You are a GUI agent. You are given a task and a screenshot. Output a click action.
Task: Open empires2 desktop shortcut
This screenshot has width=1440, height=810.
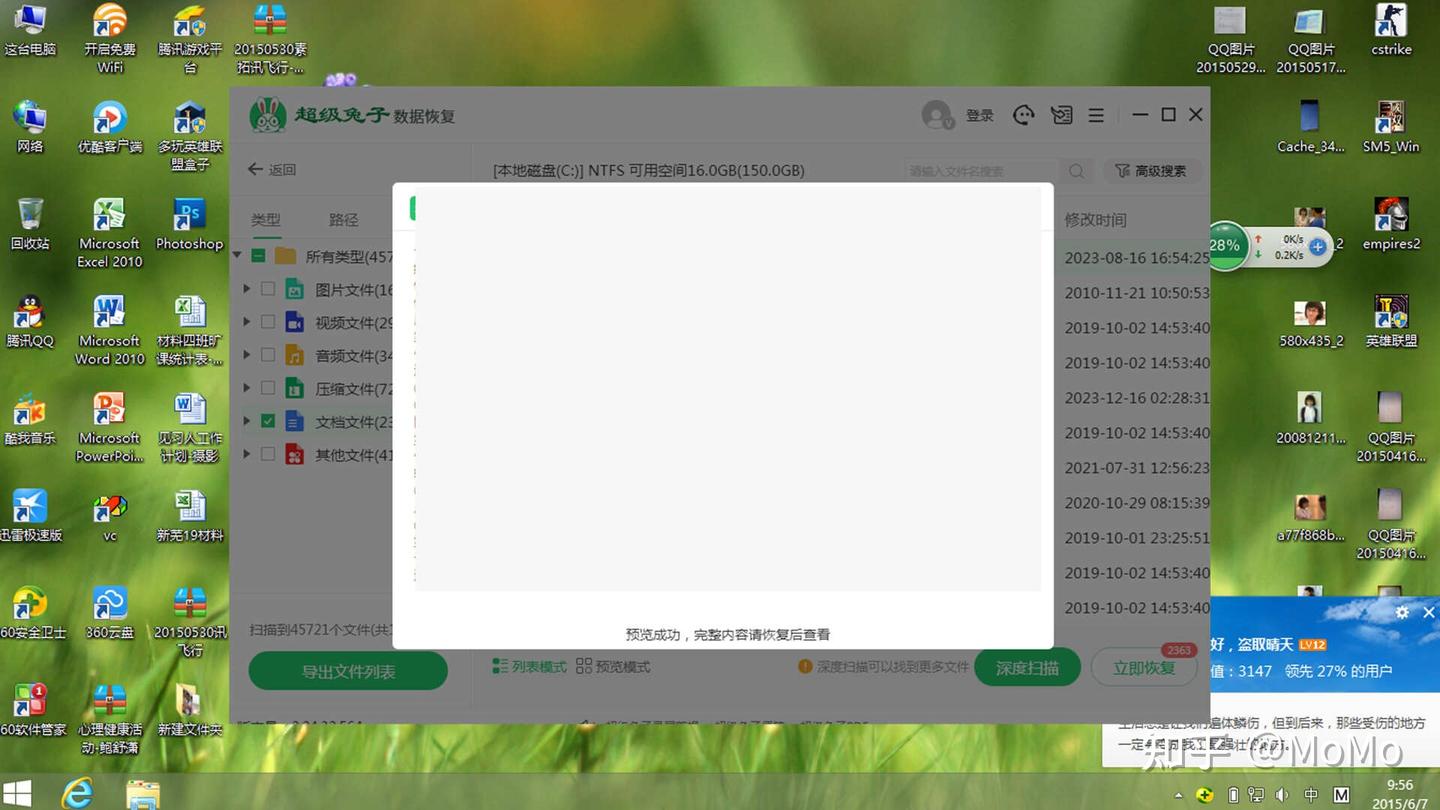[1391, 224]
